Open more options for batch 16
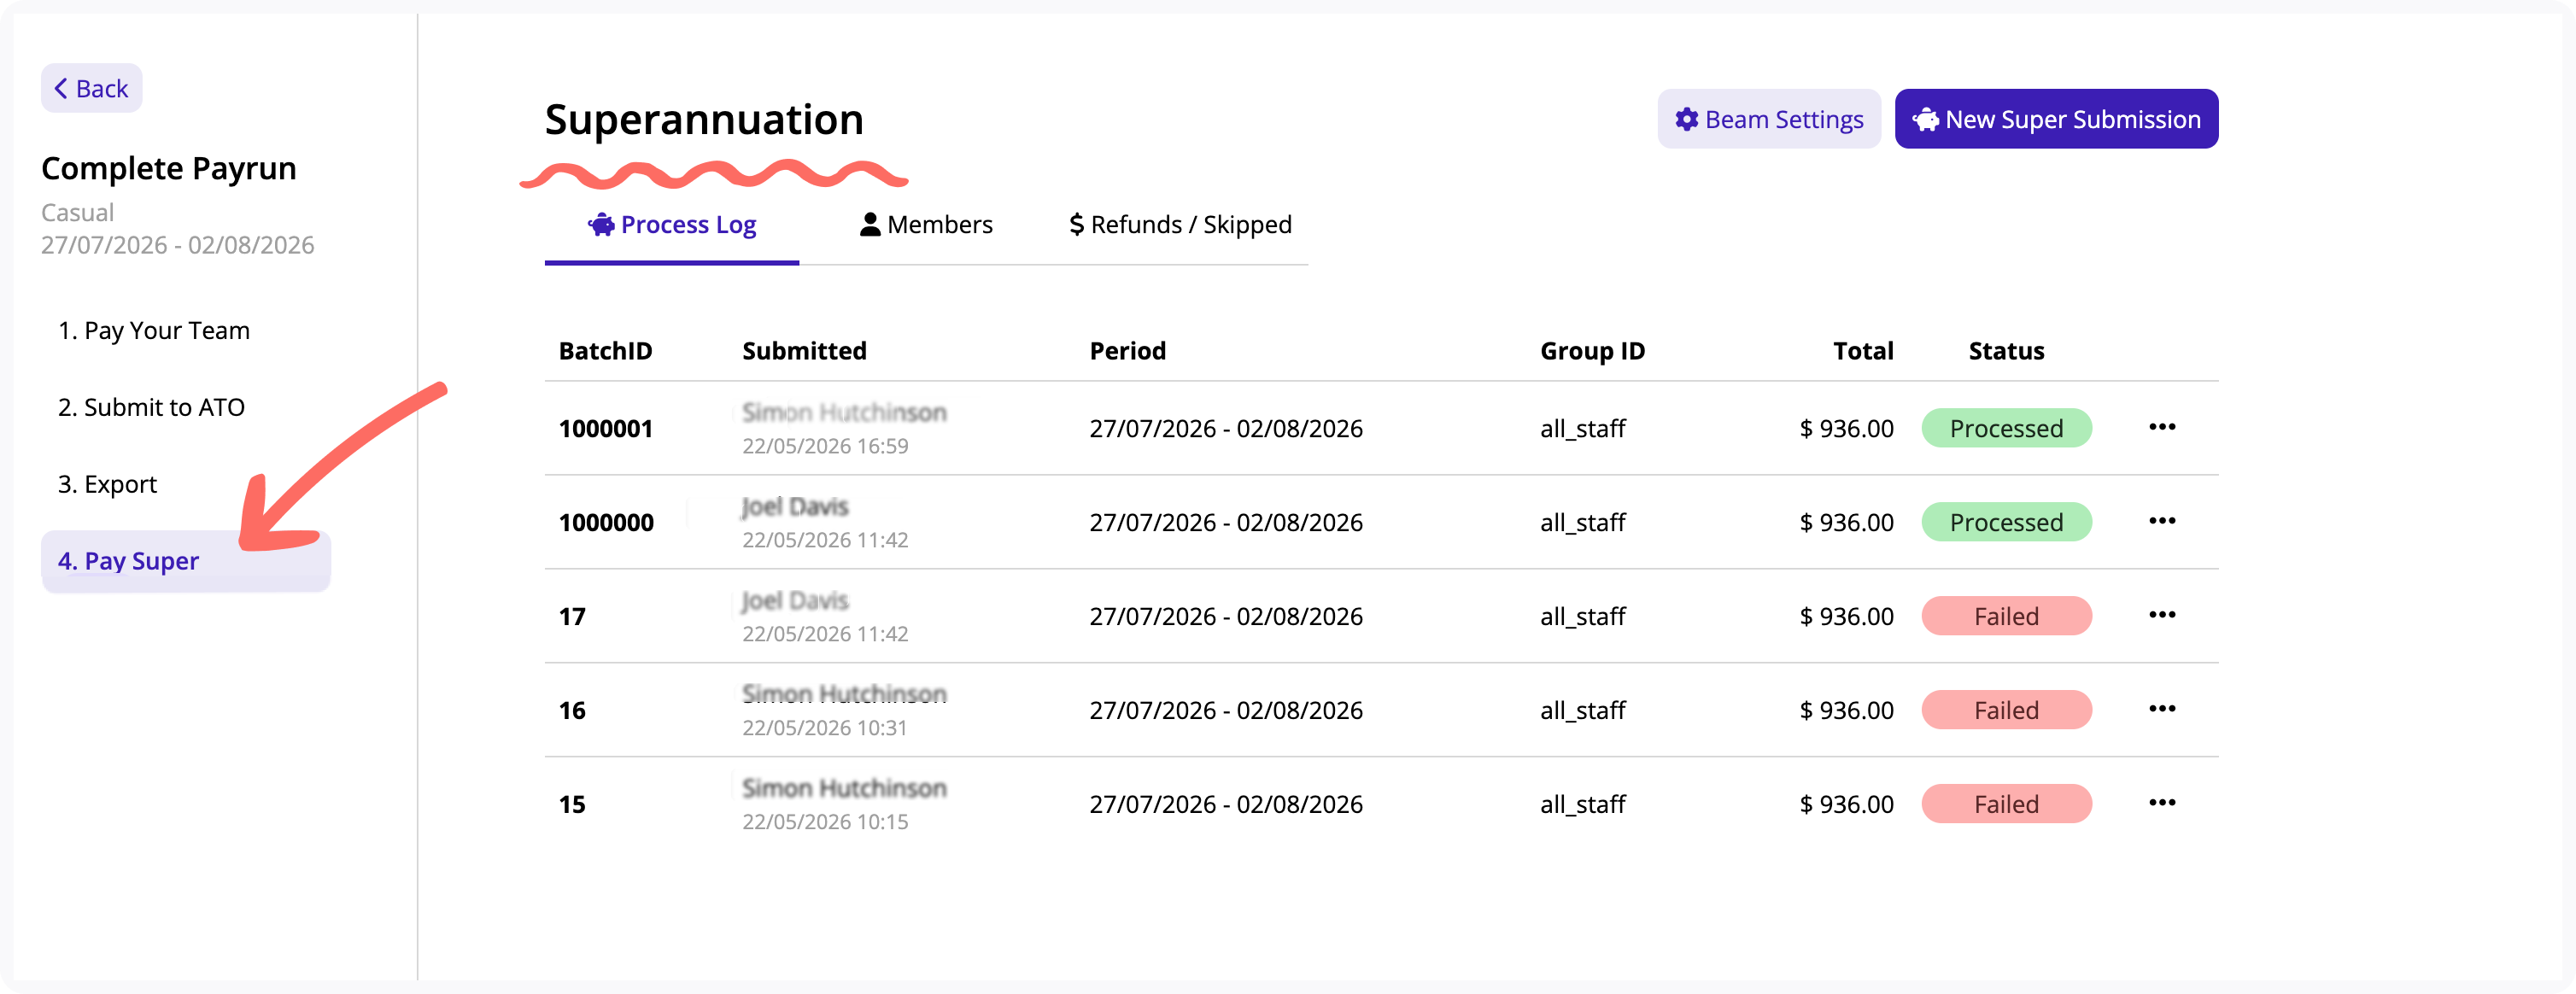This screenshot has height=994, width=2576. coord(2162,710)
